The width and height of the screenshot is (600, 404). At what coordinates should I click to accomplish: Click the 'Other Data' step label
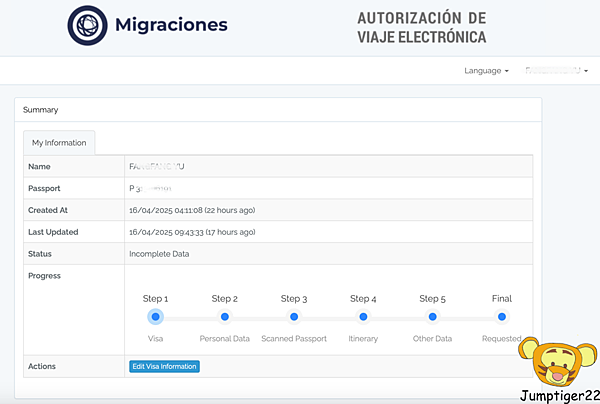pyautogui.click(x=432, y=339)
